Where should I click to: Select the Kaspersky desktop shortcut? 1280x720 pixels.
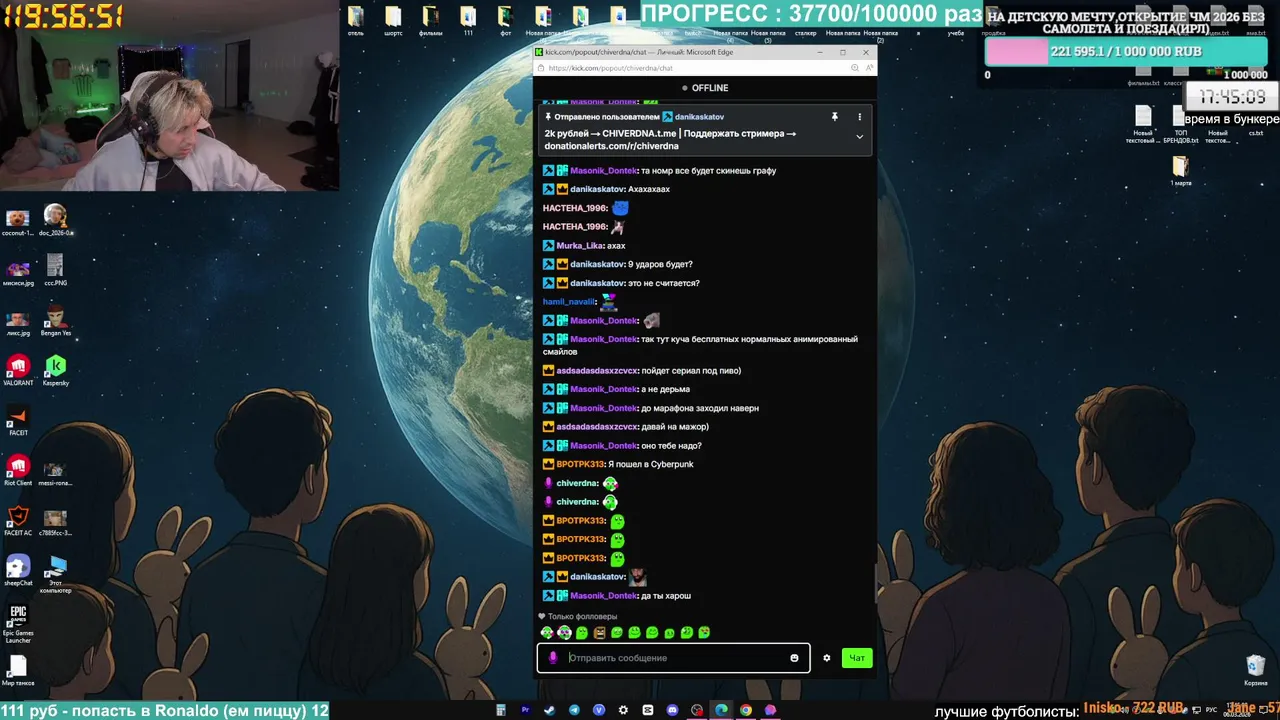click(x=56, y=369)
